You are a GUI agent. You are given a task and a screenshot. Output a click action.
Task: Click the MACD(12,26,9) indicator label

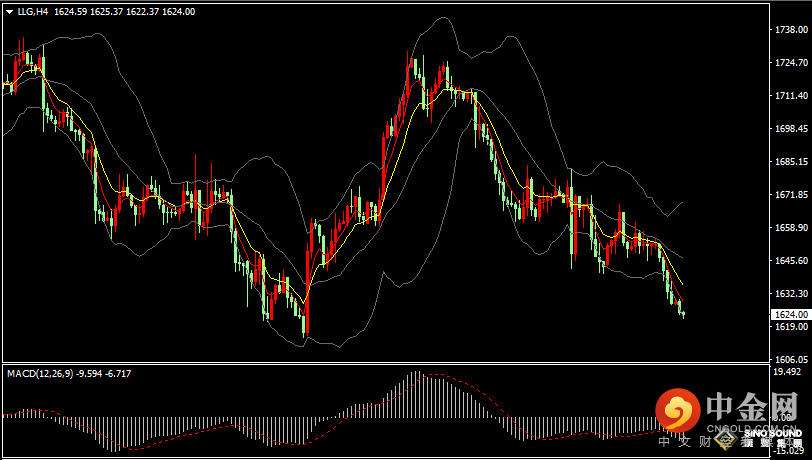(x=42, y=373)
